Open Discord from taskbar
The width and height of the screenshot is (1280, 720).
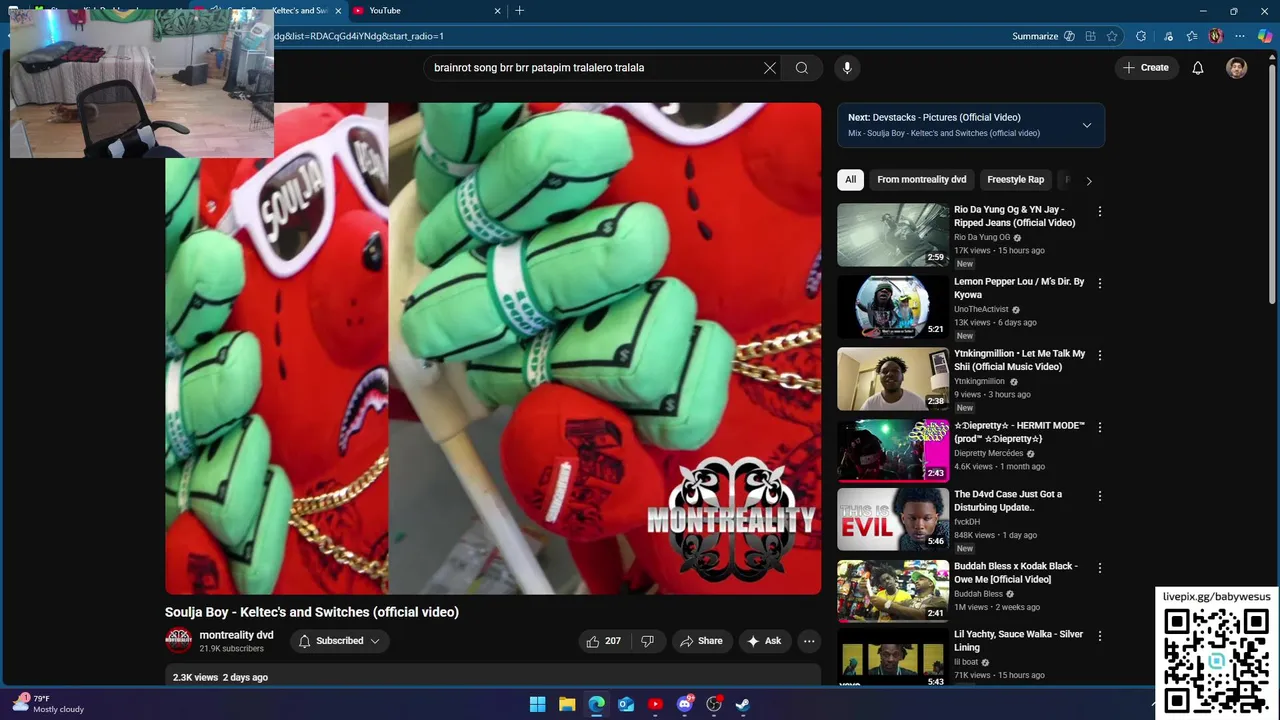point(685,704)
